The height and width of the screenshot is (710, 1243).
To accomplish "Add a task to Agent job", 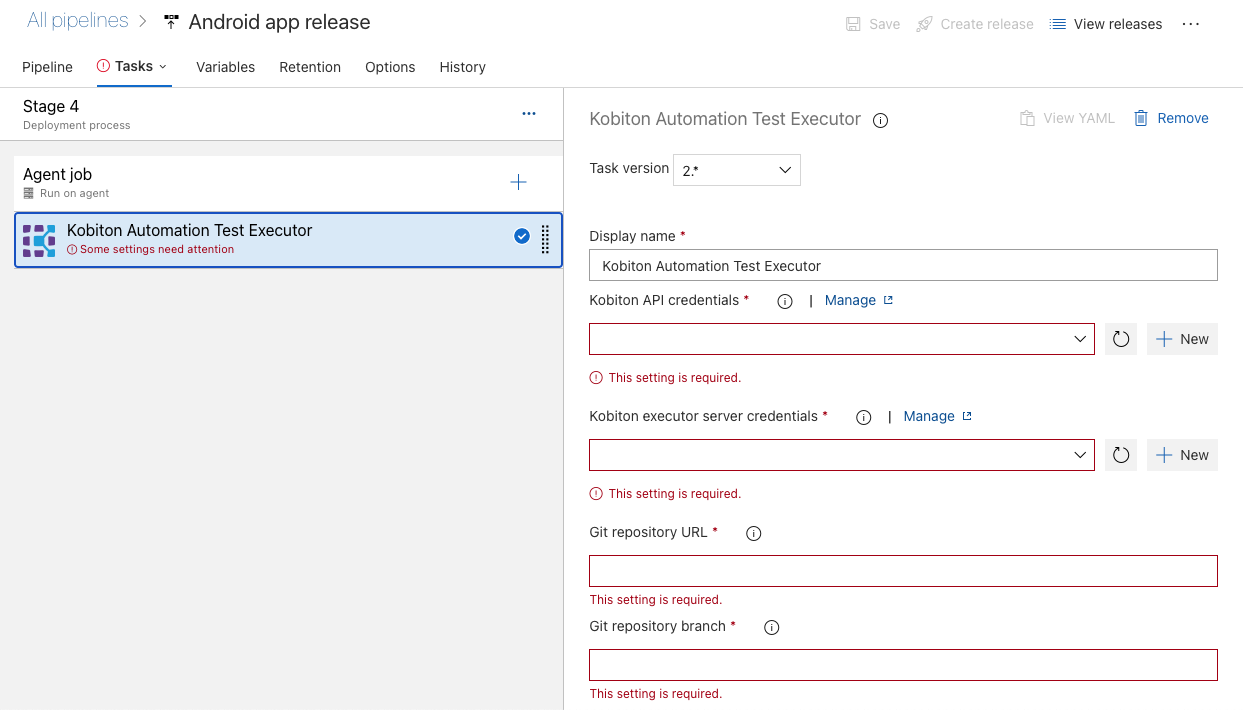I will pos(518,182).
